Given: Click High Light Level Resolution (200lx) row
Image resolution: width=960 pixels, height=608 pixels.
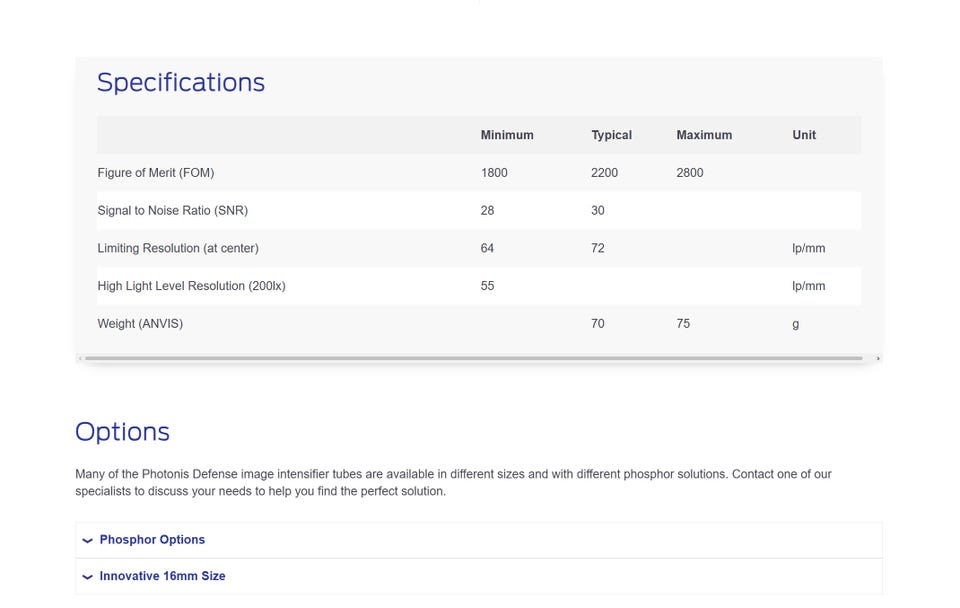Looking at the screenshot, I should tap(479, 286).
